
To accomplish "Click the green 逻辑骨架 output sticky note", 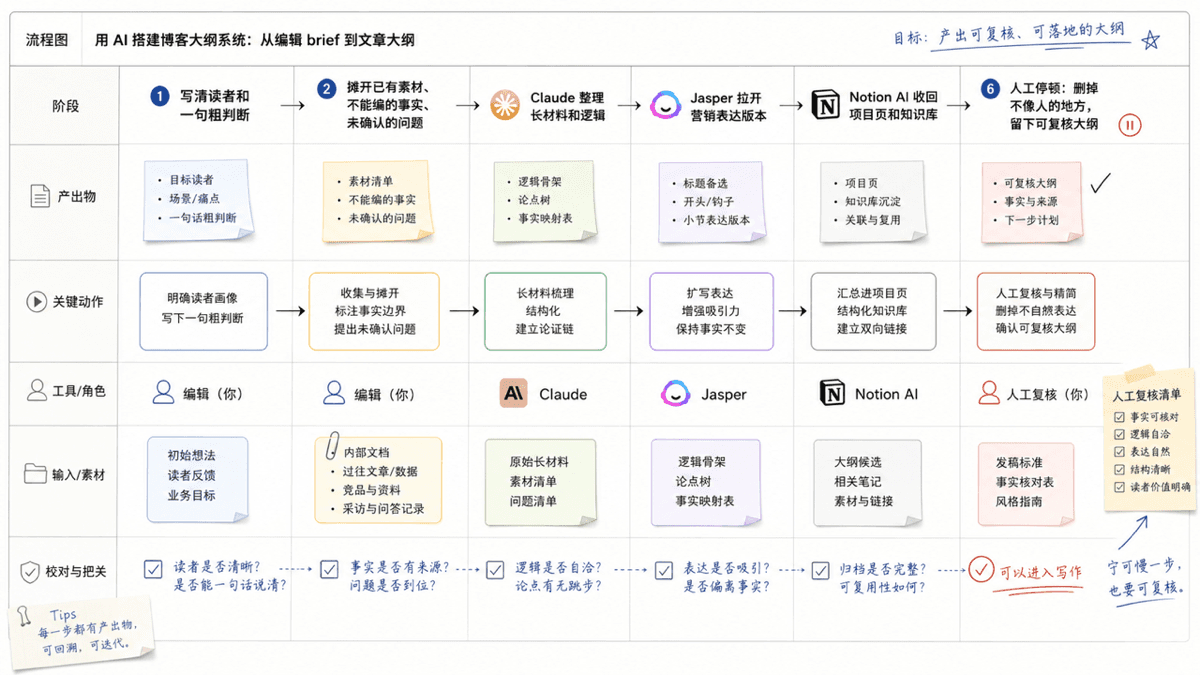I will coord(545,201).
